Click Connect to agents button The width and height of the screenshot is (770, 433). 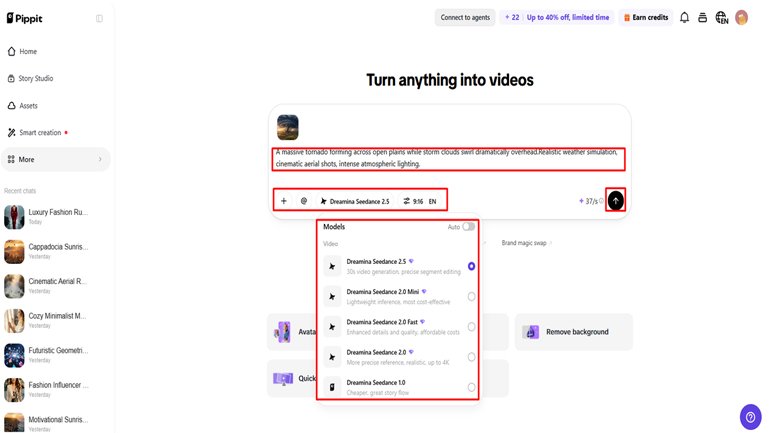pyautogui.click(x=465, y=18)
